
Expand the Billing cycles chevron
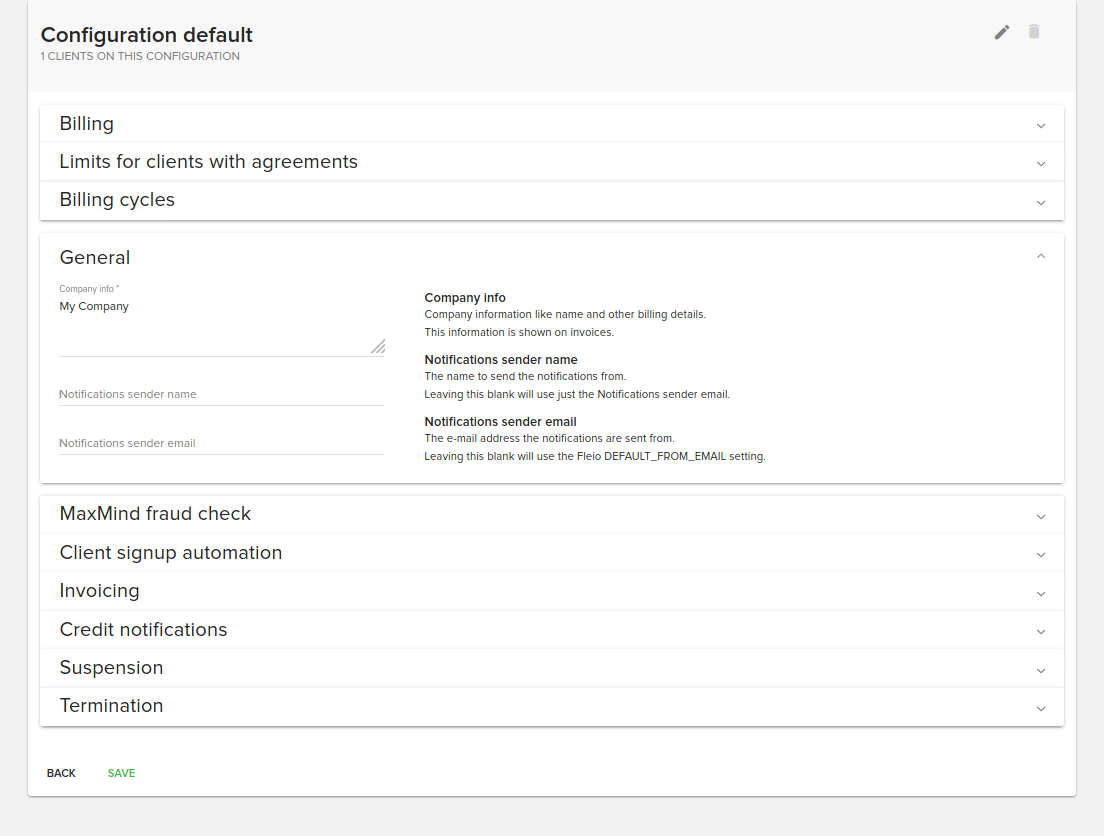(1041, 203)
